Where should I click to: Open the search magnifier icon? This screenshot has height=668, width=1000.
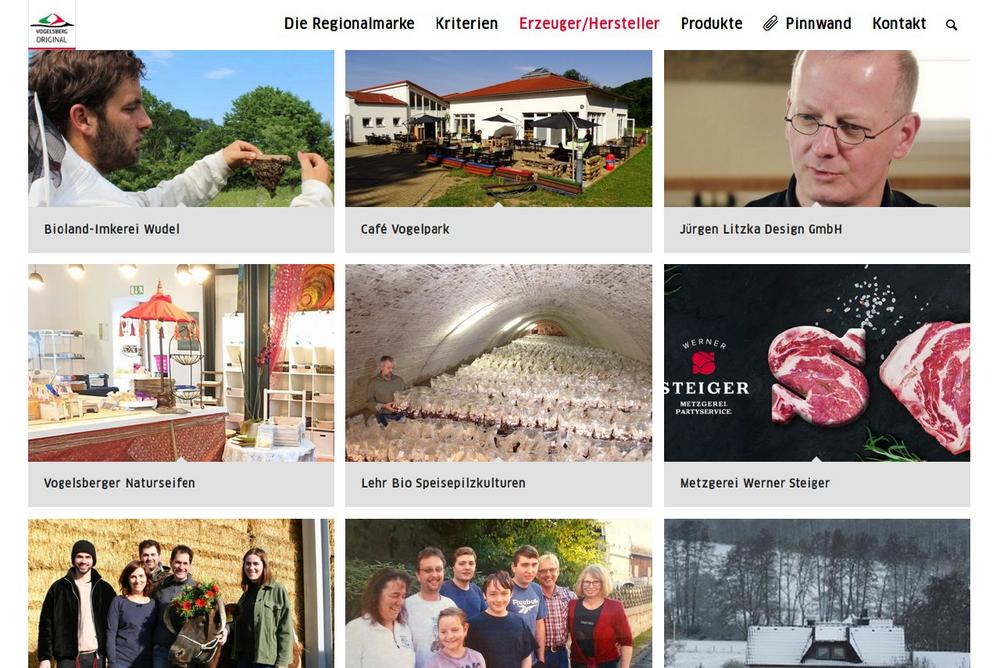951,25
